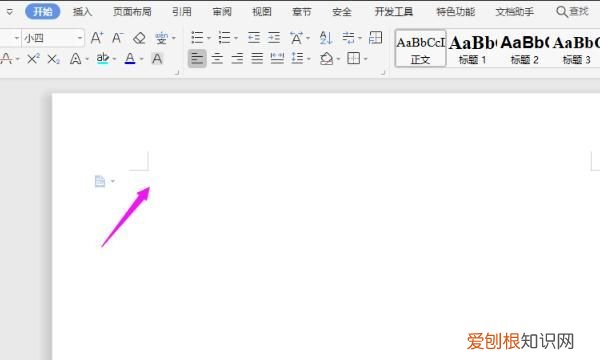Expand the 小四 font size dropdown arrow
The height and width of the screenshot is (360, 600).
[x=80, y=38]
